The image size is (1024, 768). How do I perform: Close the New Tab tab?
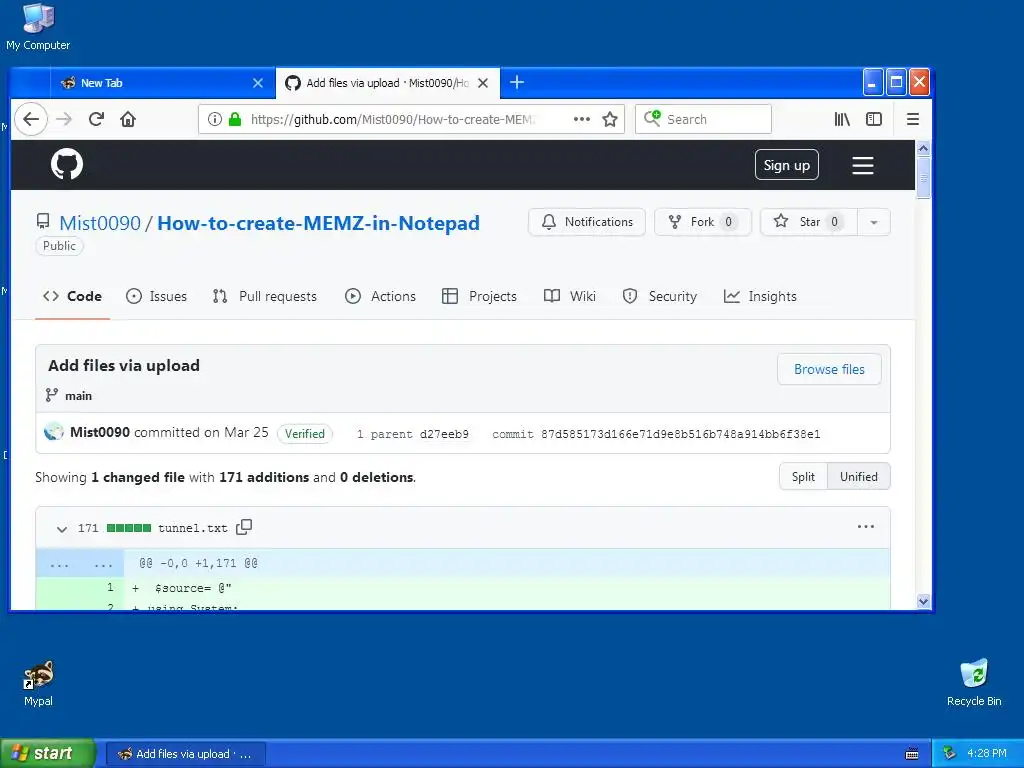[x=258, y=83]
